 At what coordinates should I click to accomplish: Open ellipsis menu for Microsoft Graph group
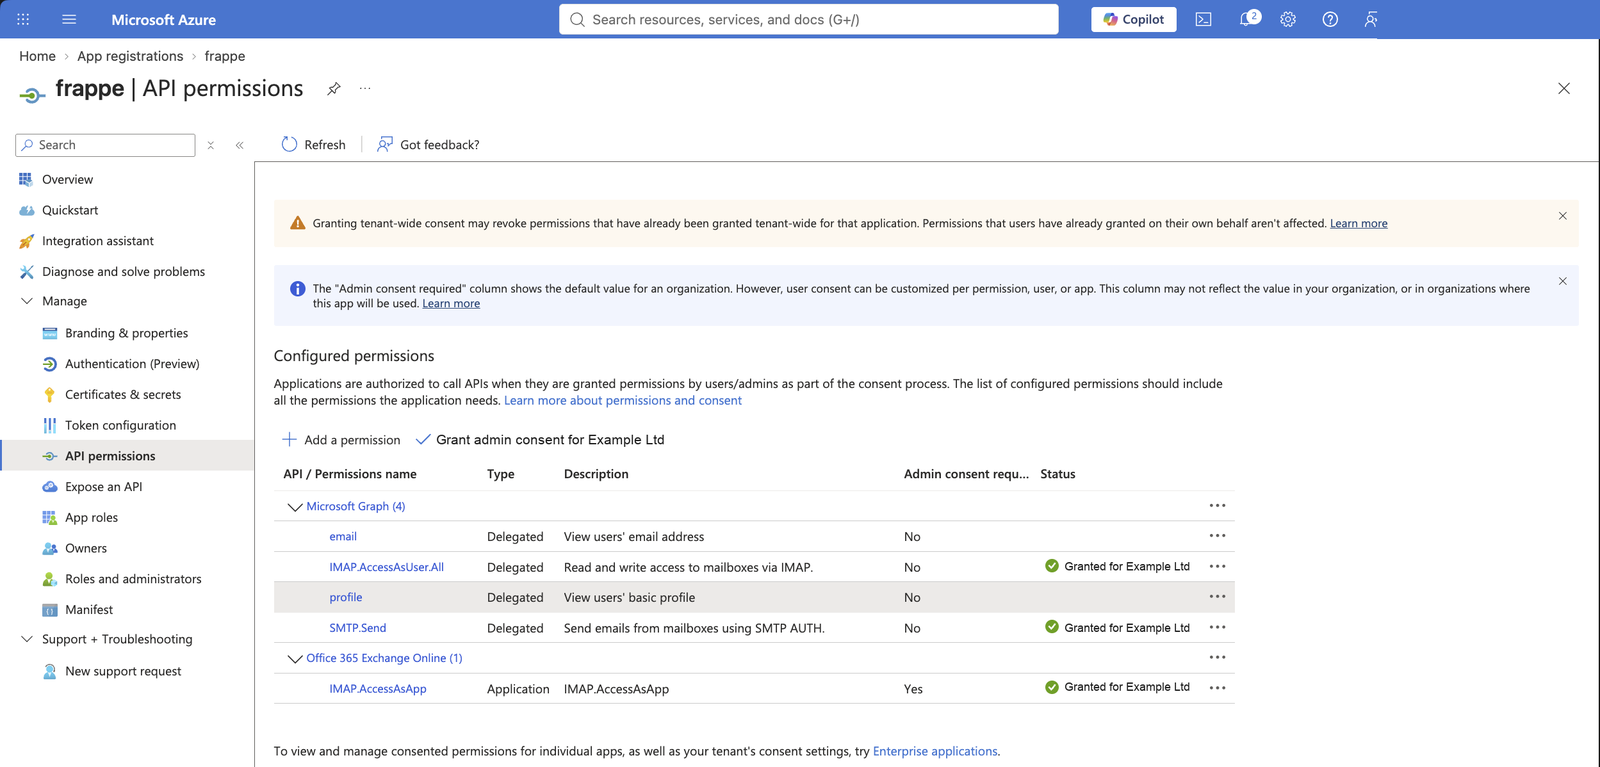click(x=1217, y=505)
